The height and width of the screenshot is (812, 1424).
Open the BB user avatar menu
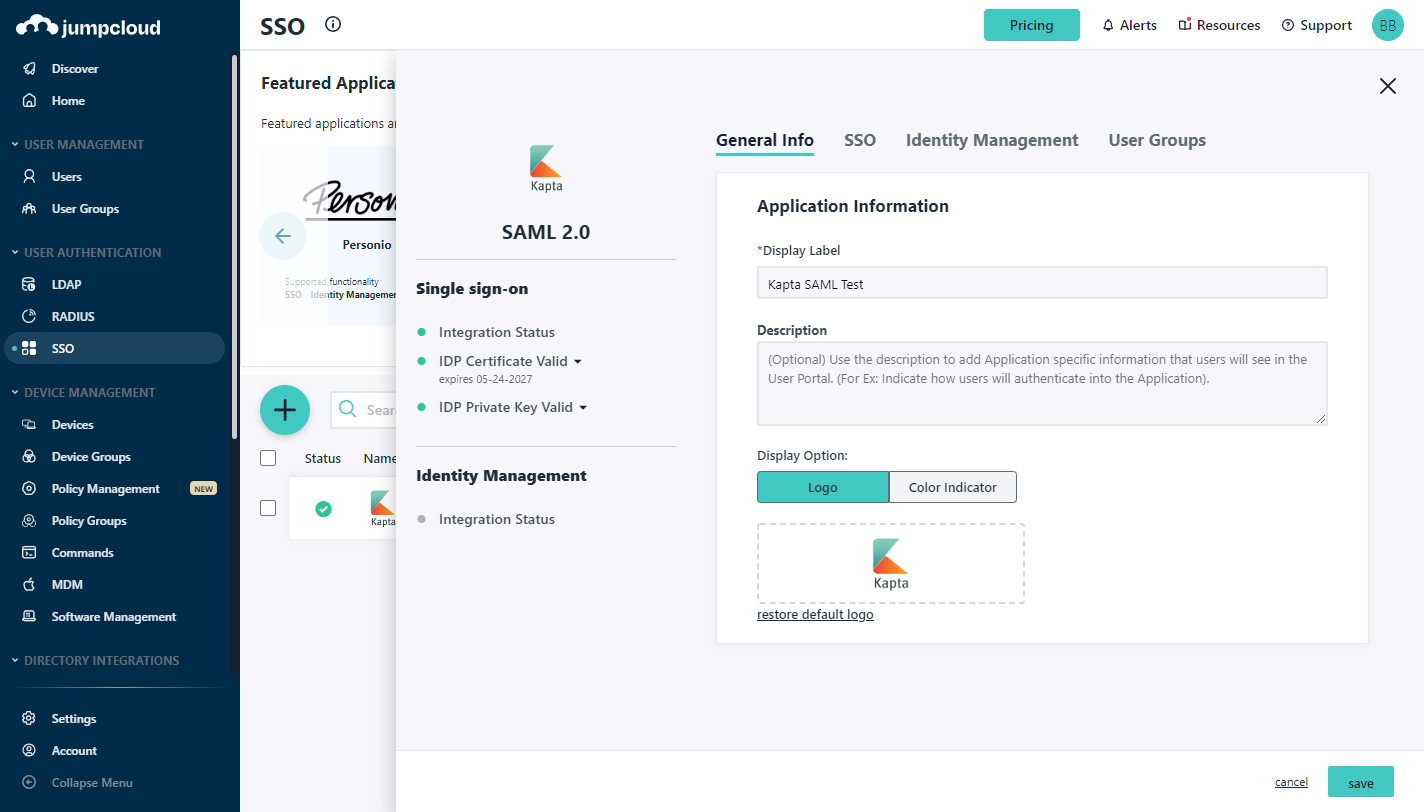coord(1387,26)
